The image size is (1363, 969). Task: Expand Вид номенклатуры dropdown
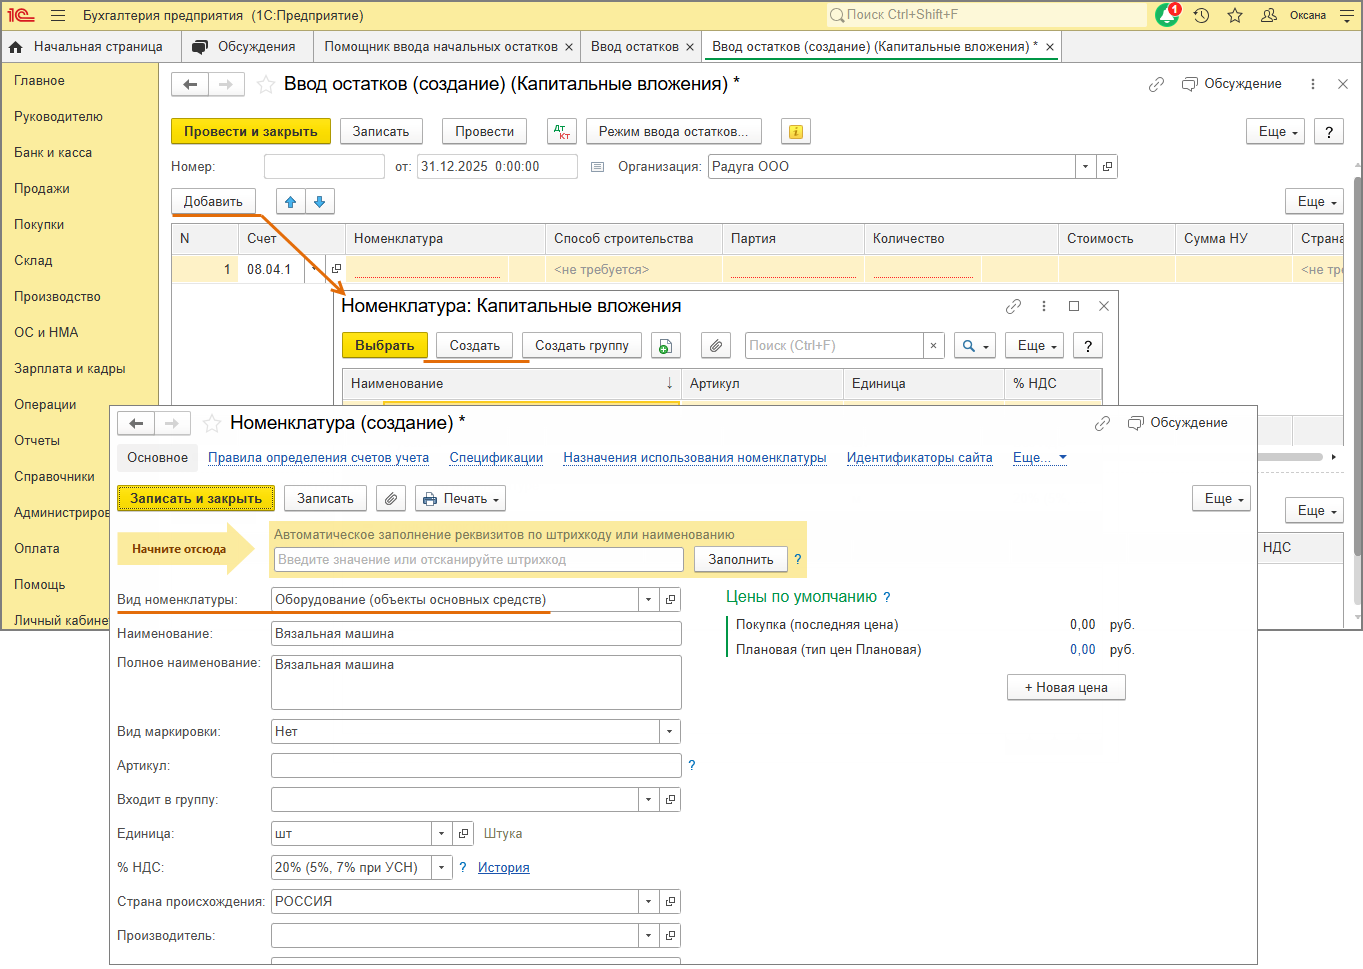[649, 600]
